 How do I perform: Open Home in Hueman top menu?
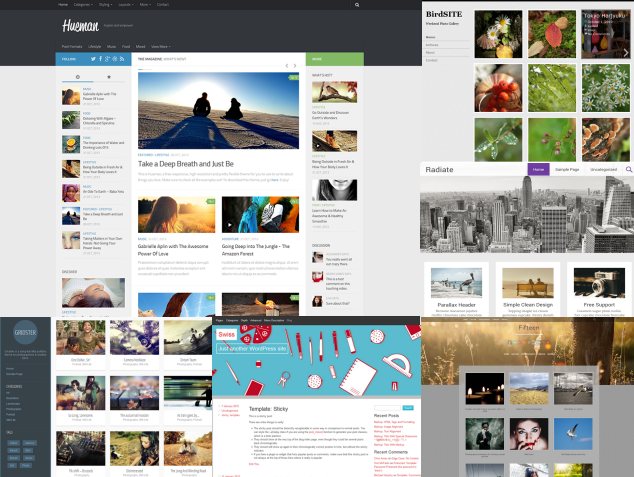(x=63, y=5)
